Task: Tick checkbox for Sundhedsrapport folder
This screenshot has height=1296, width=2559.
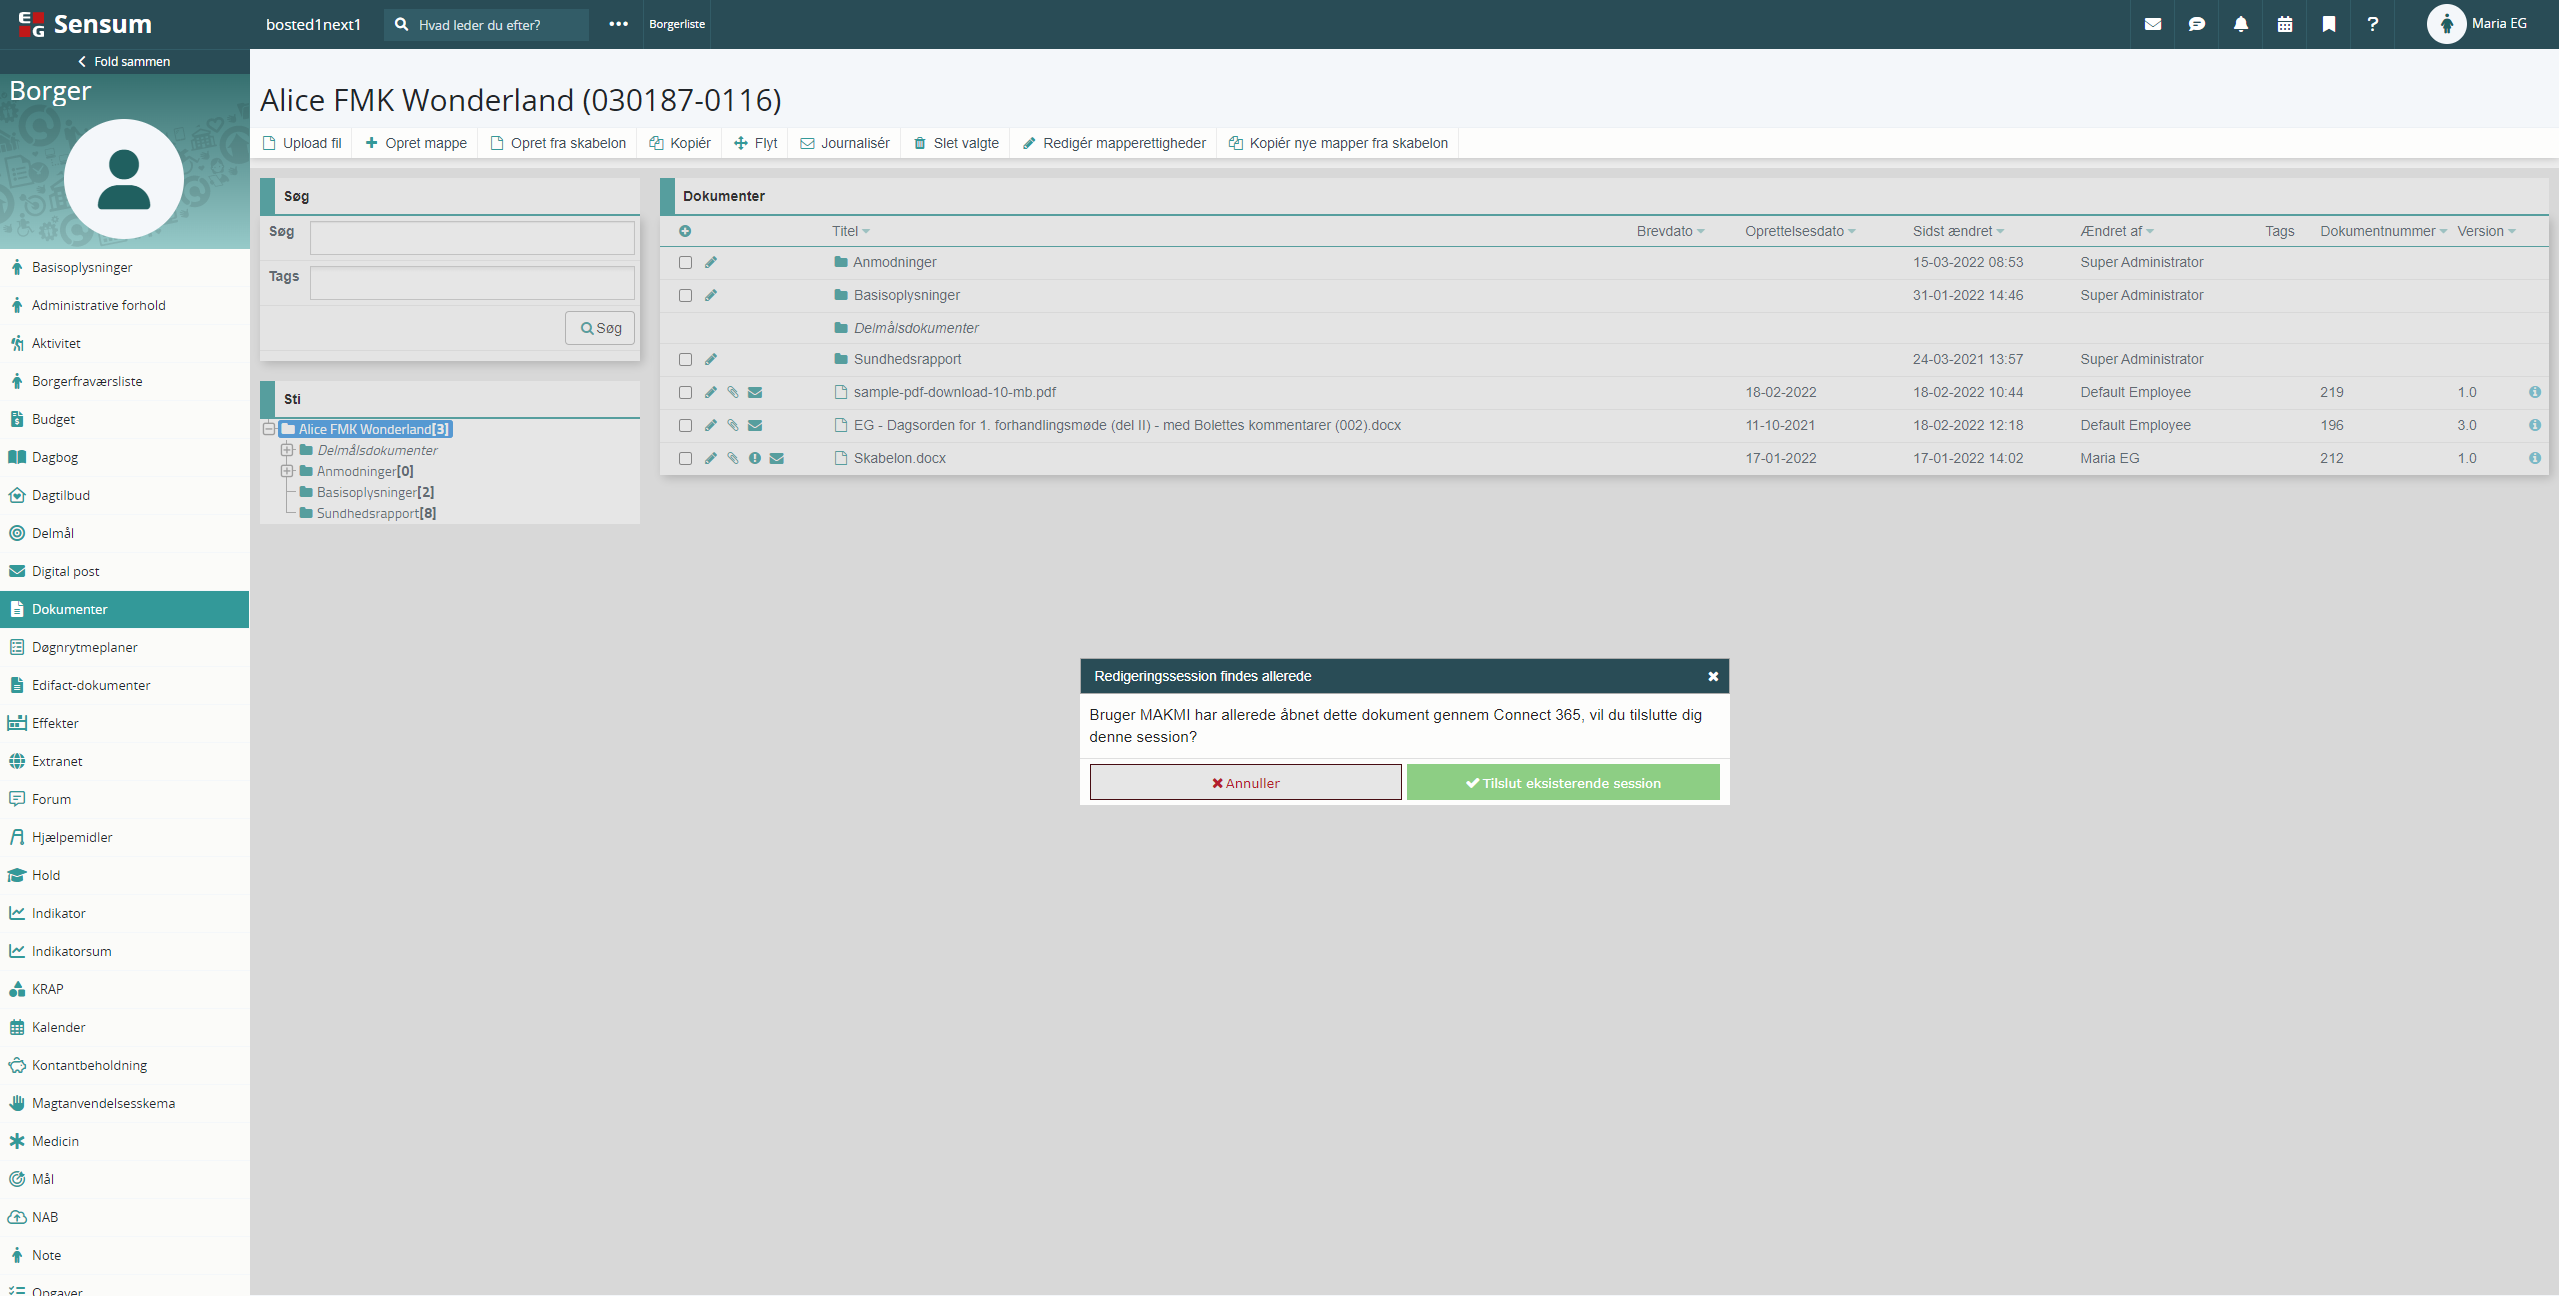Action: point(685,359)
